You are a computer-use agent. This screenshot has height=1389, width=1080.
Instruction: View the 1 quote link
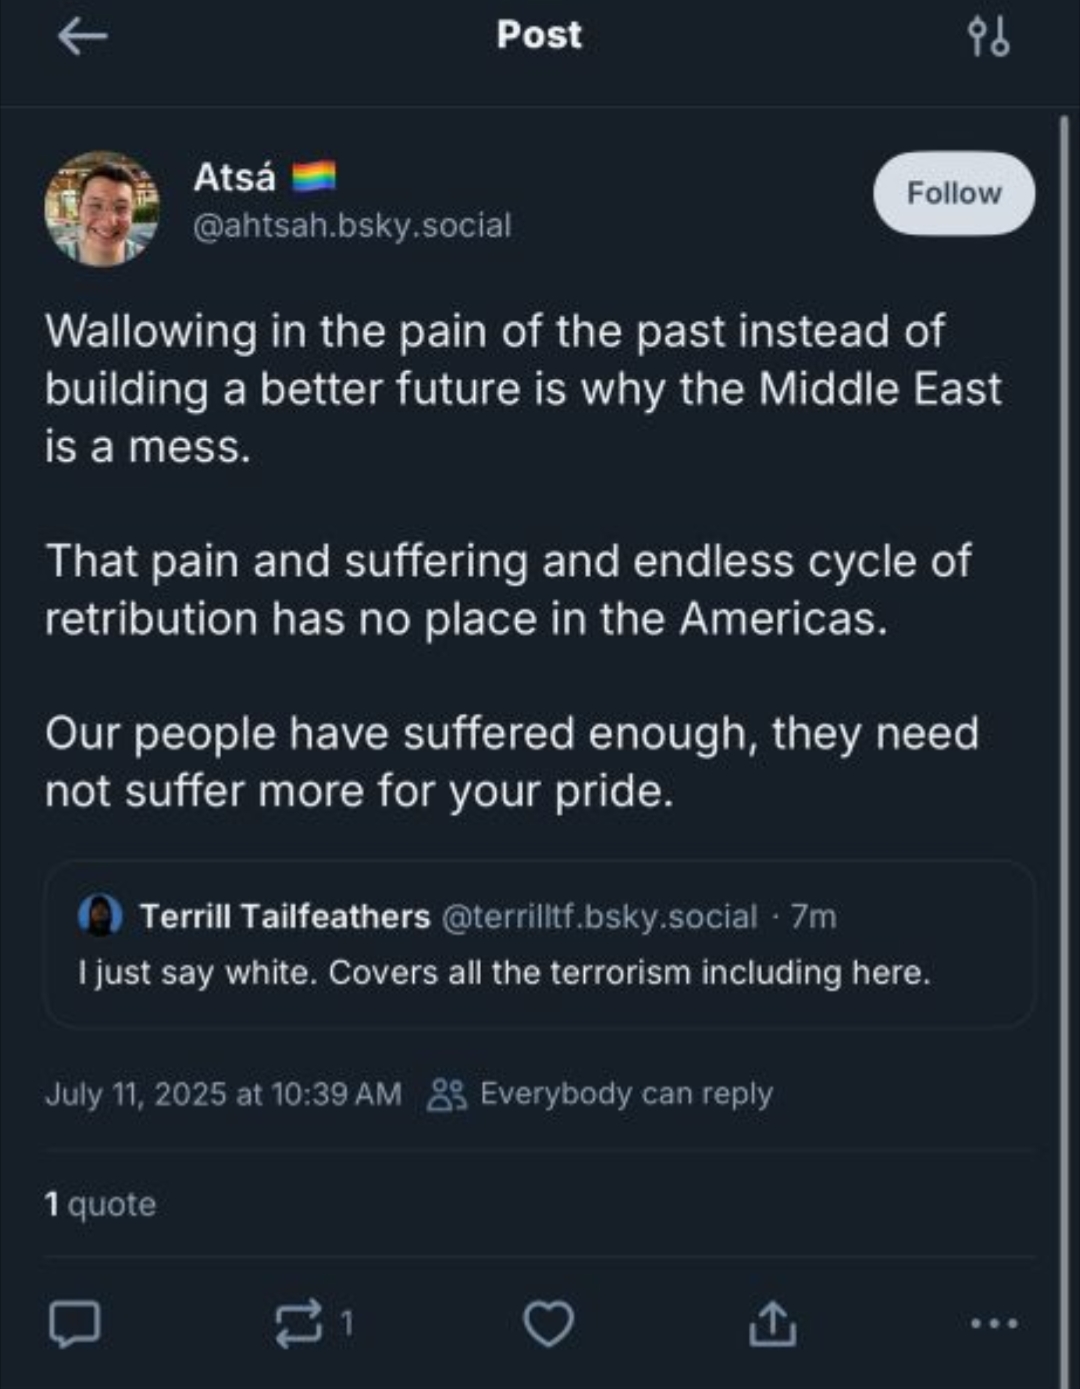[x=100, y=1204]
